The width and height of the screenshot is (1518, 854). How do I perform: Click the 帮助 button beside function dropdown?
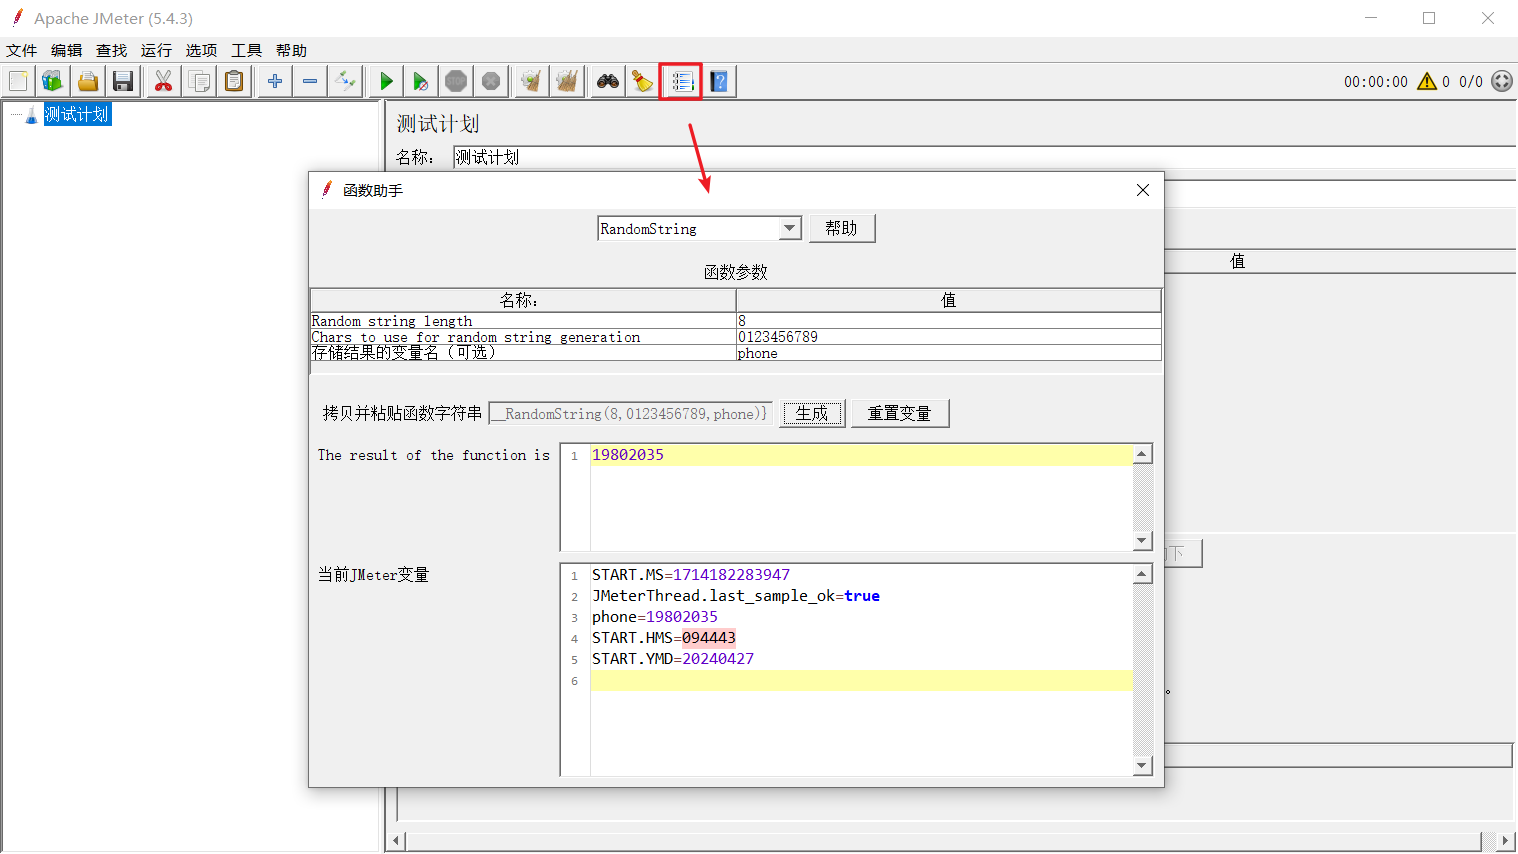(x=841, y=228)
